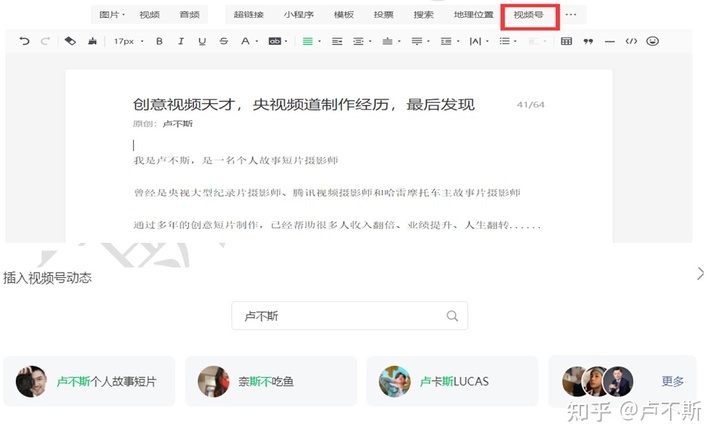Click the channel search box containing 卢不斯
720x440 pixels.
[349, 316]
